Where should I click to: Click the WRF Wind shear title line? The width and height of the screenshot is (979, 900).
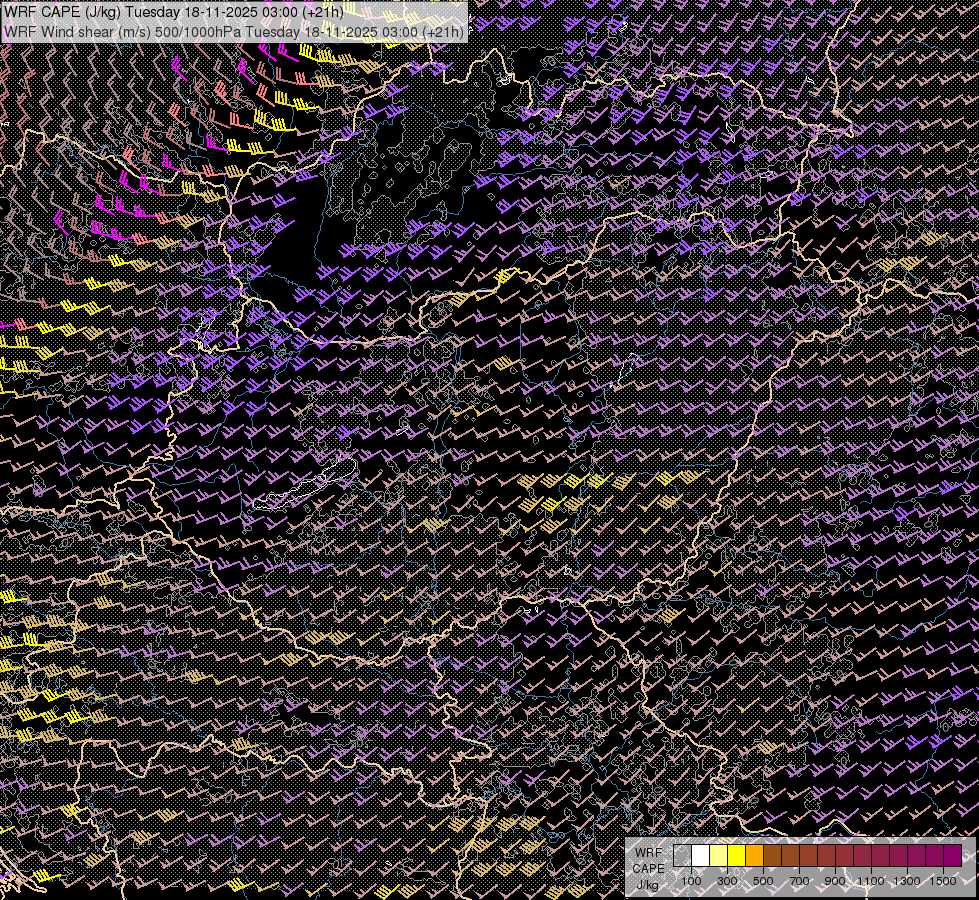point(234,31)
